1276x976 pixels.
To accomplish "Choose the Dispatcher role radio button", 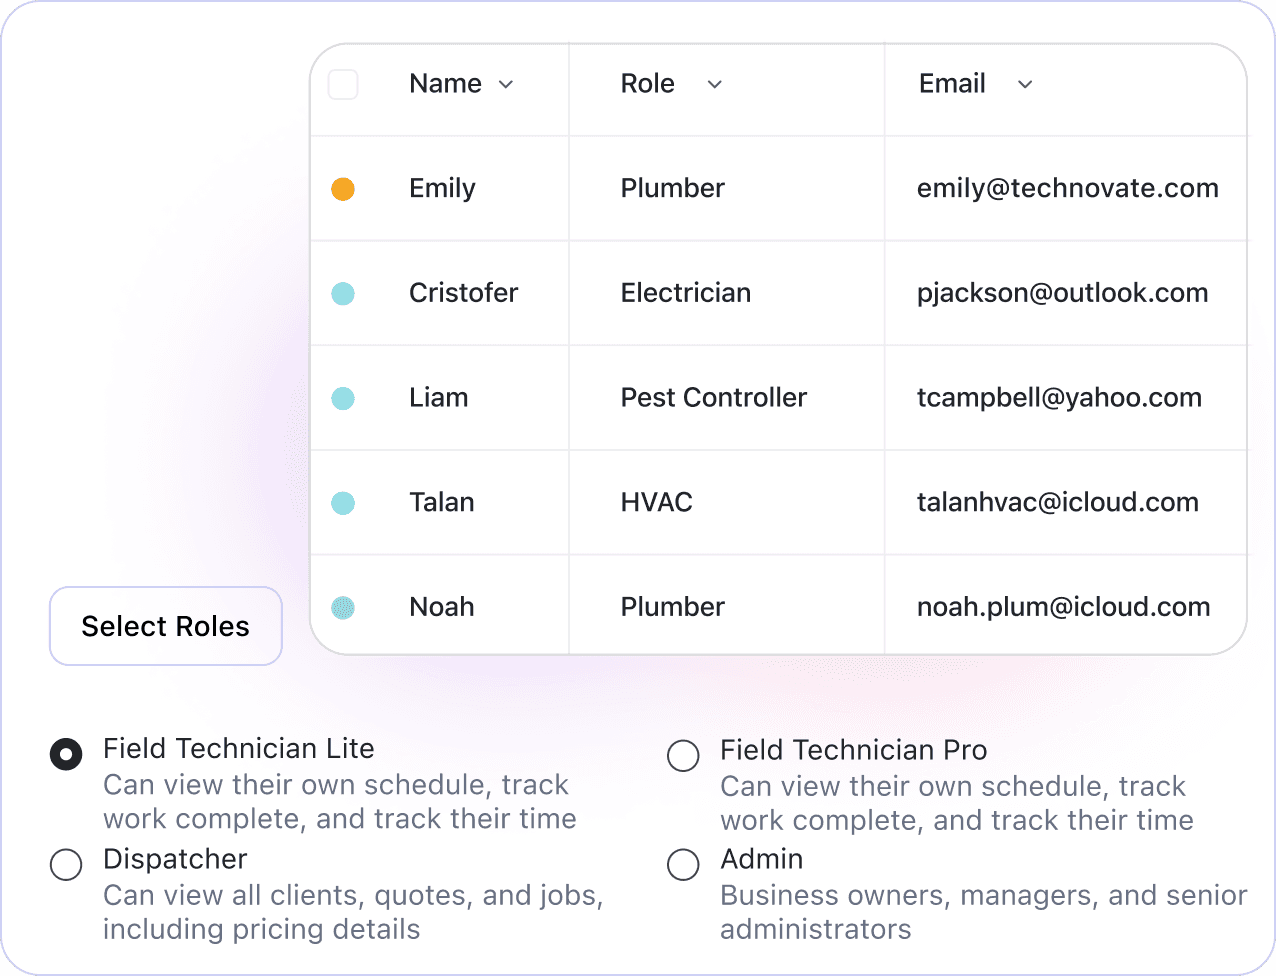I will tap(66, 864).
